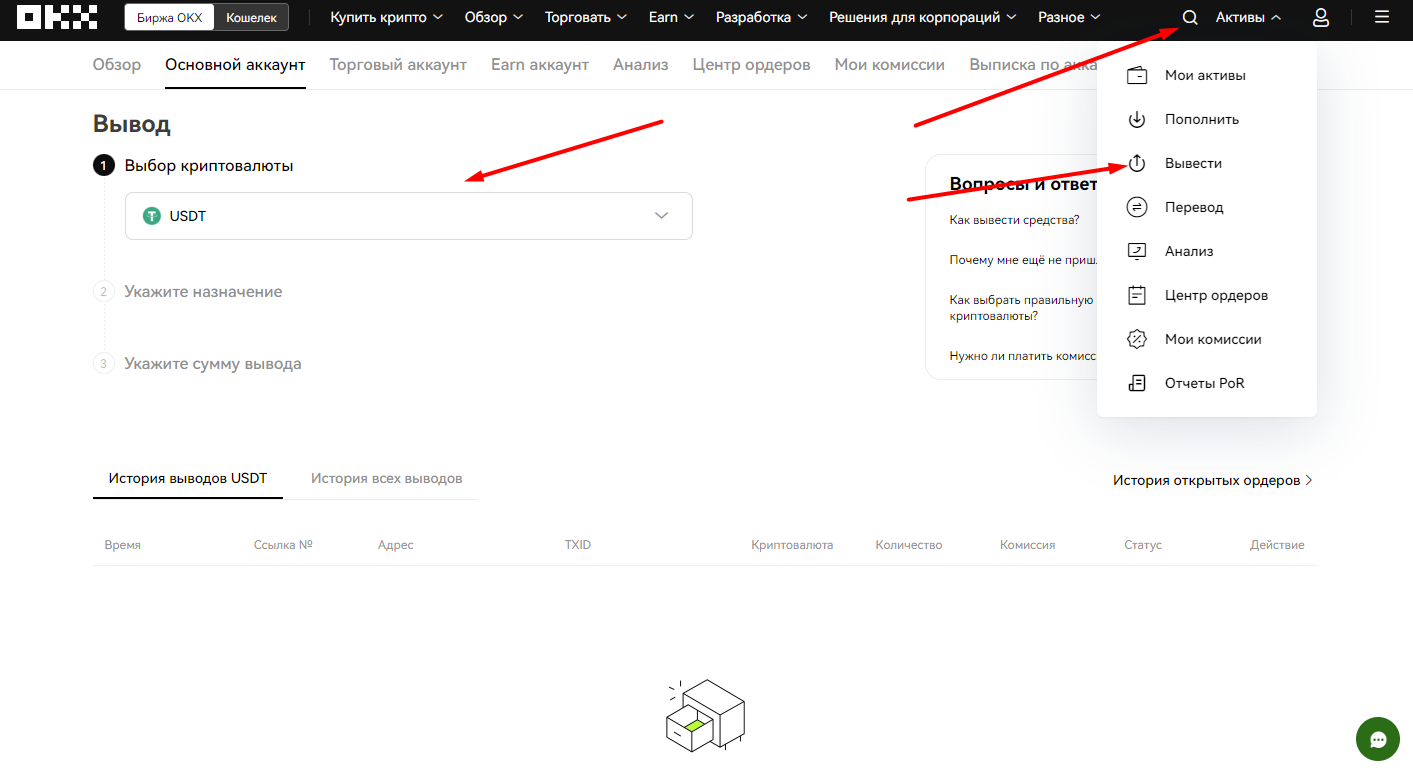Click the Криптовалюта column header
Screen dimensions: 1413x768
click(x=792, y=545)
